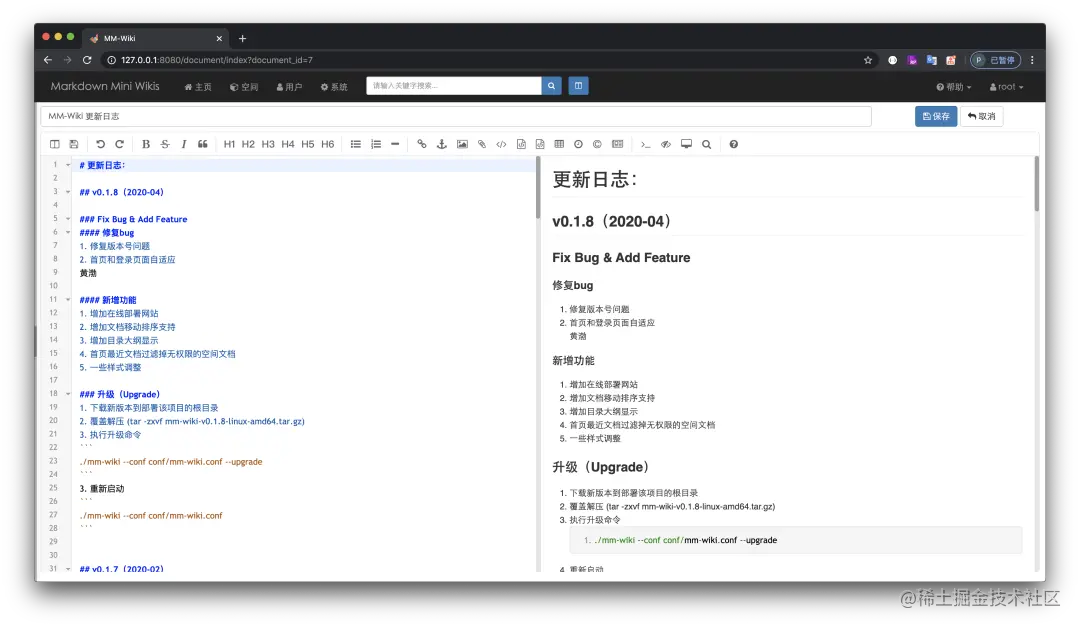Redo the last edit
This screenshot has width=1080, height=627.
point(119,144)
